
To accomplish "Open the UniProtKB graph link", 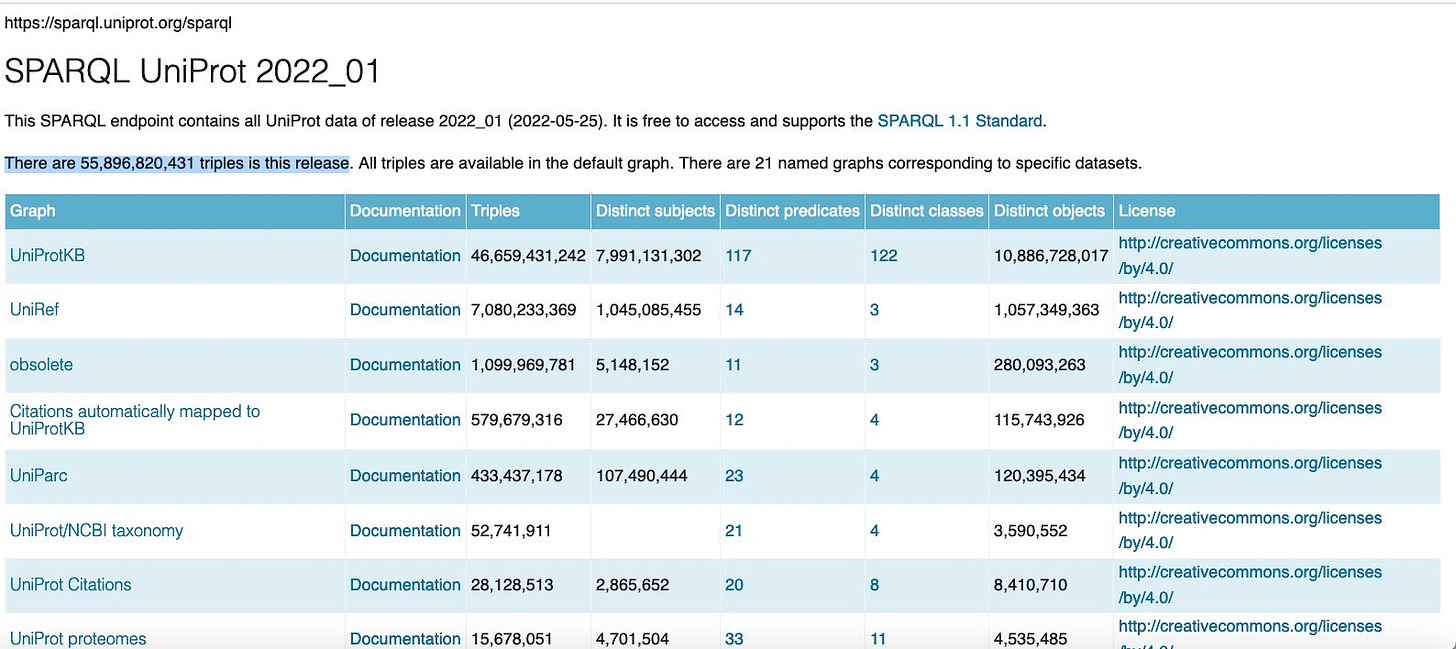I will 47,255.
